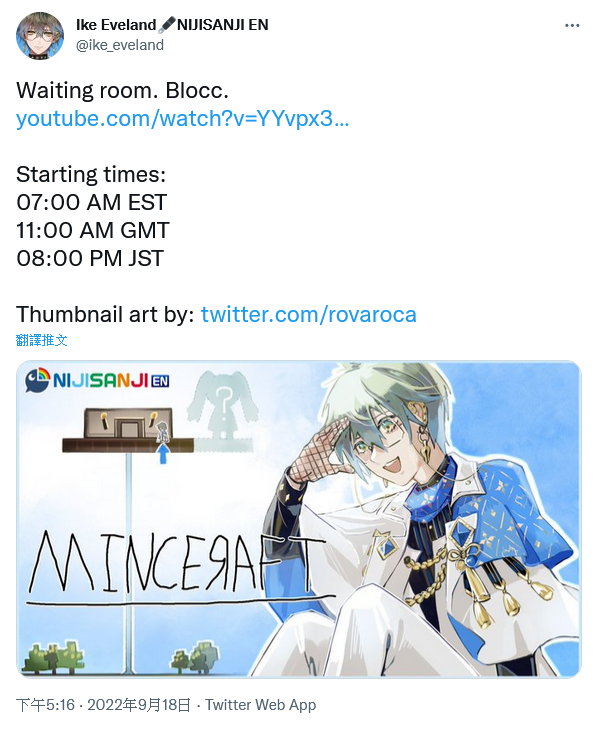Click the floating house platform in thumbnail
This screenshot has width=598, height=731.
click(x=128, y=430)
